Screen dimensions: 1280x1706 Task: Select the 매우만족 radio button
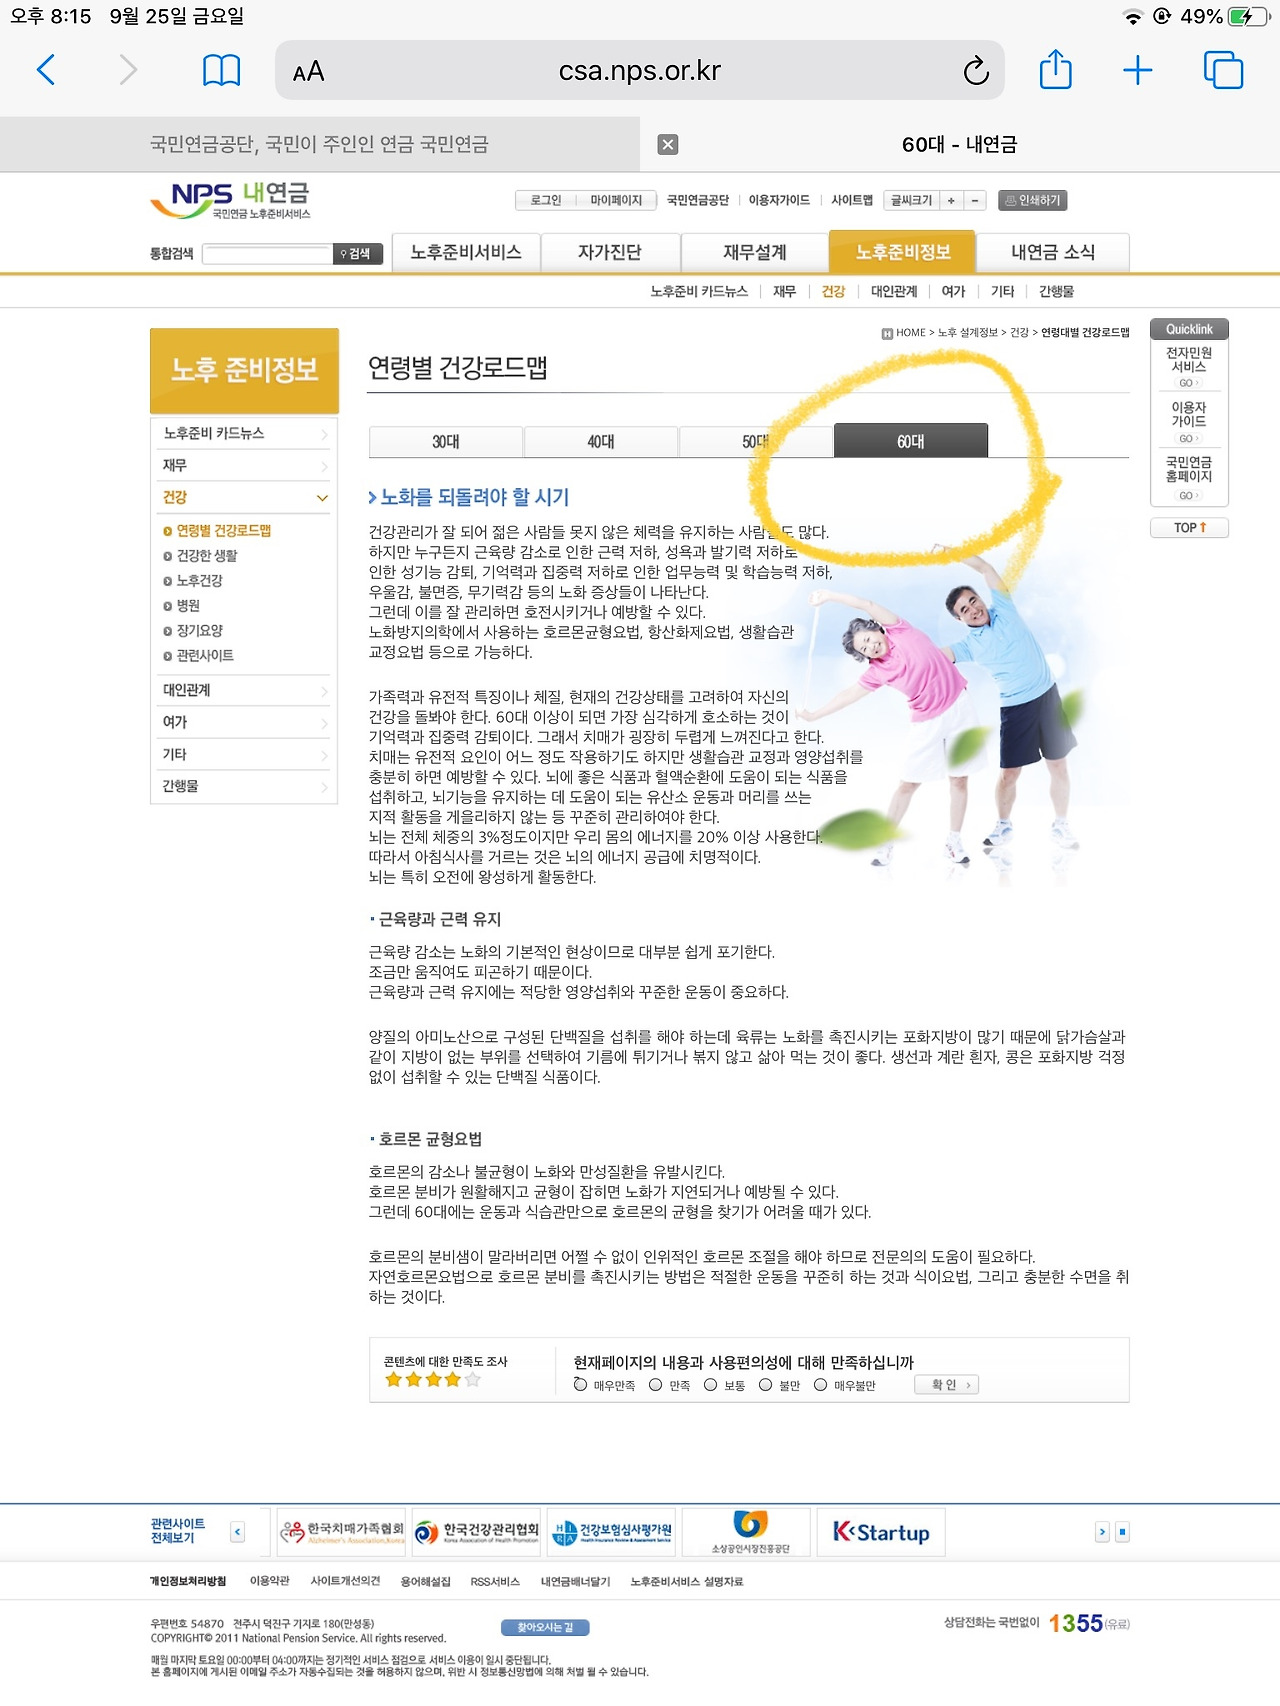[580, 1385]
